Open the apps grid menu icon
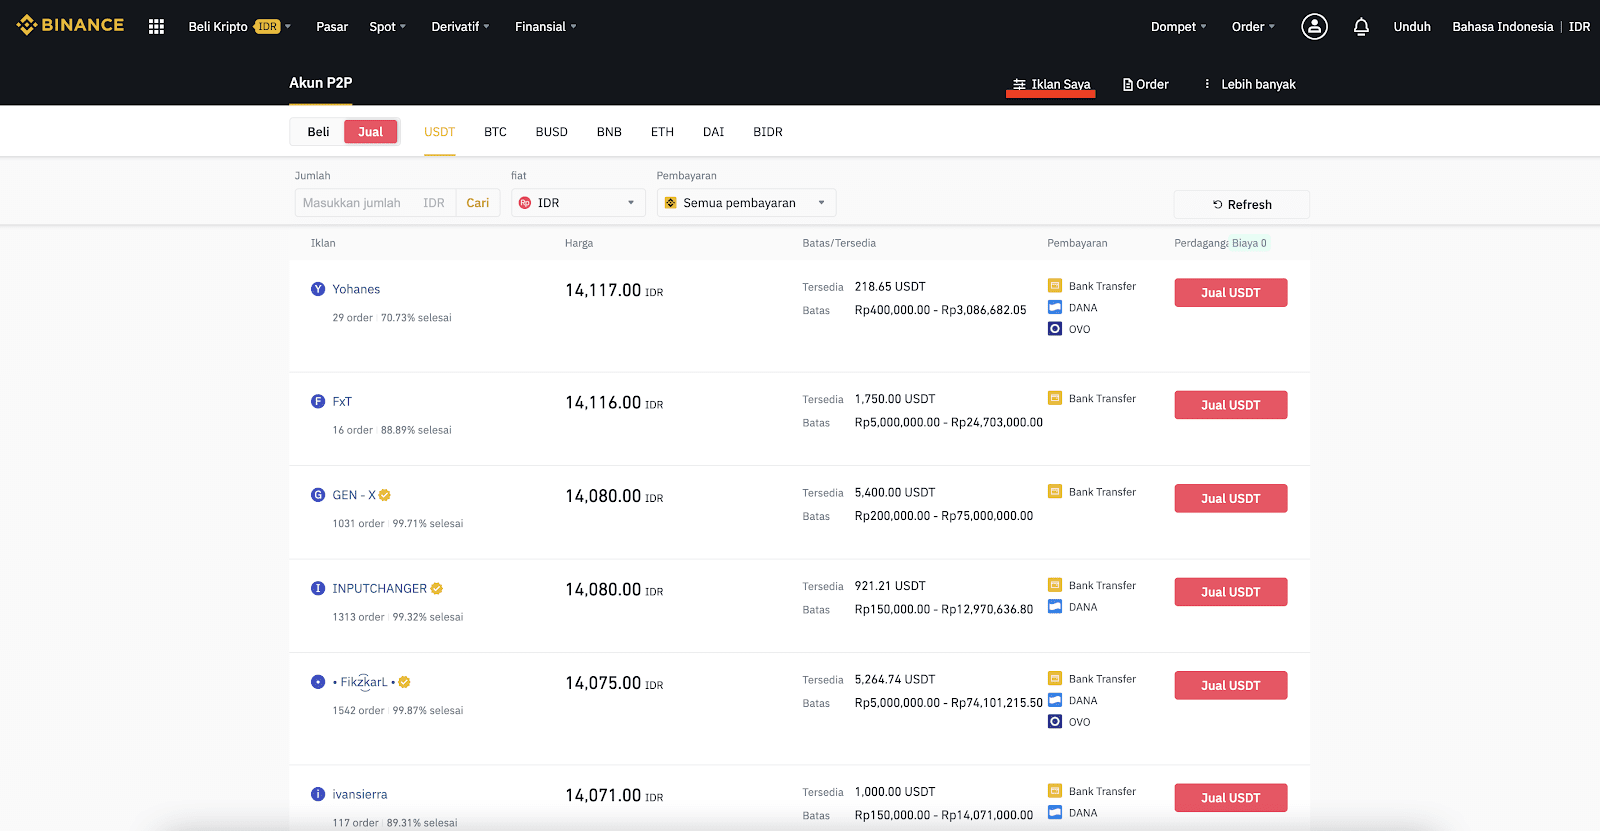Image resolution: width=1600 pixels, height=831 pixels. [x=156, y=27]
